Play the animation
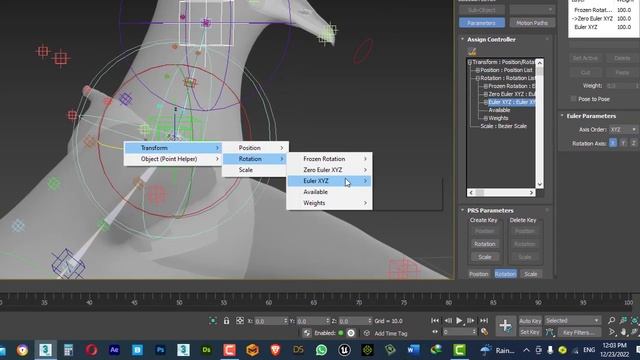 (x=459, y=321)
